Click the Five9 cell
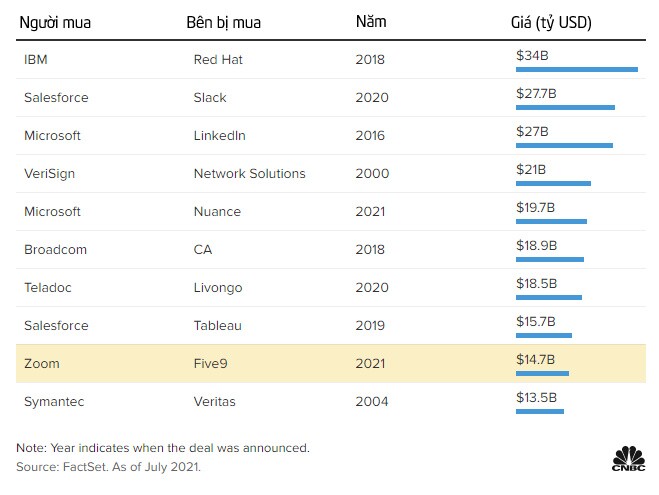This screenshot has width=659, height=495. click(x=210, y=363)
